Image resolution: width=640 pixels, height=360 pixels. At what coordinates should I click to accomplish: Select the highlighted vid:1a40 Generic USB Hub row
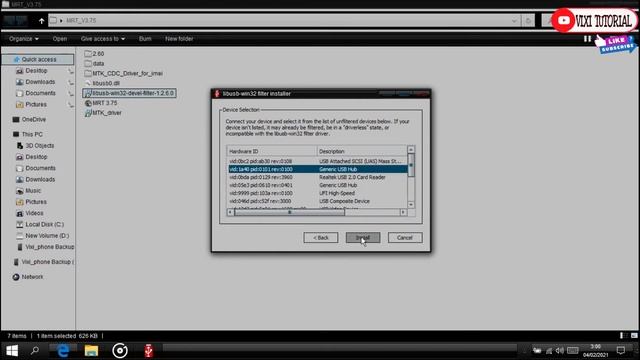pyautogui.click(x=318, y=169)
